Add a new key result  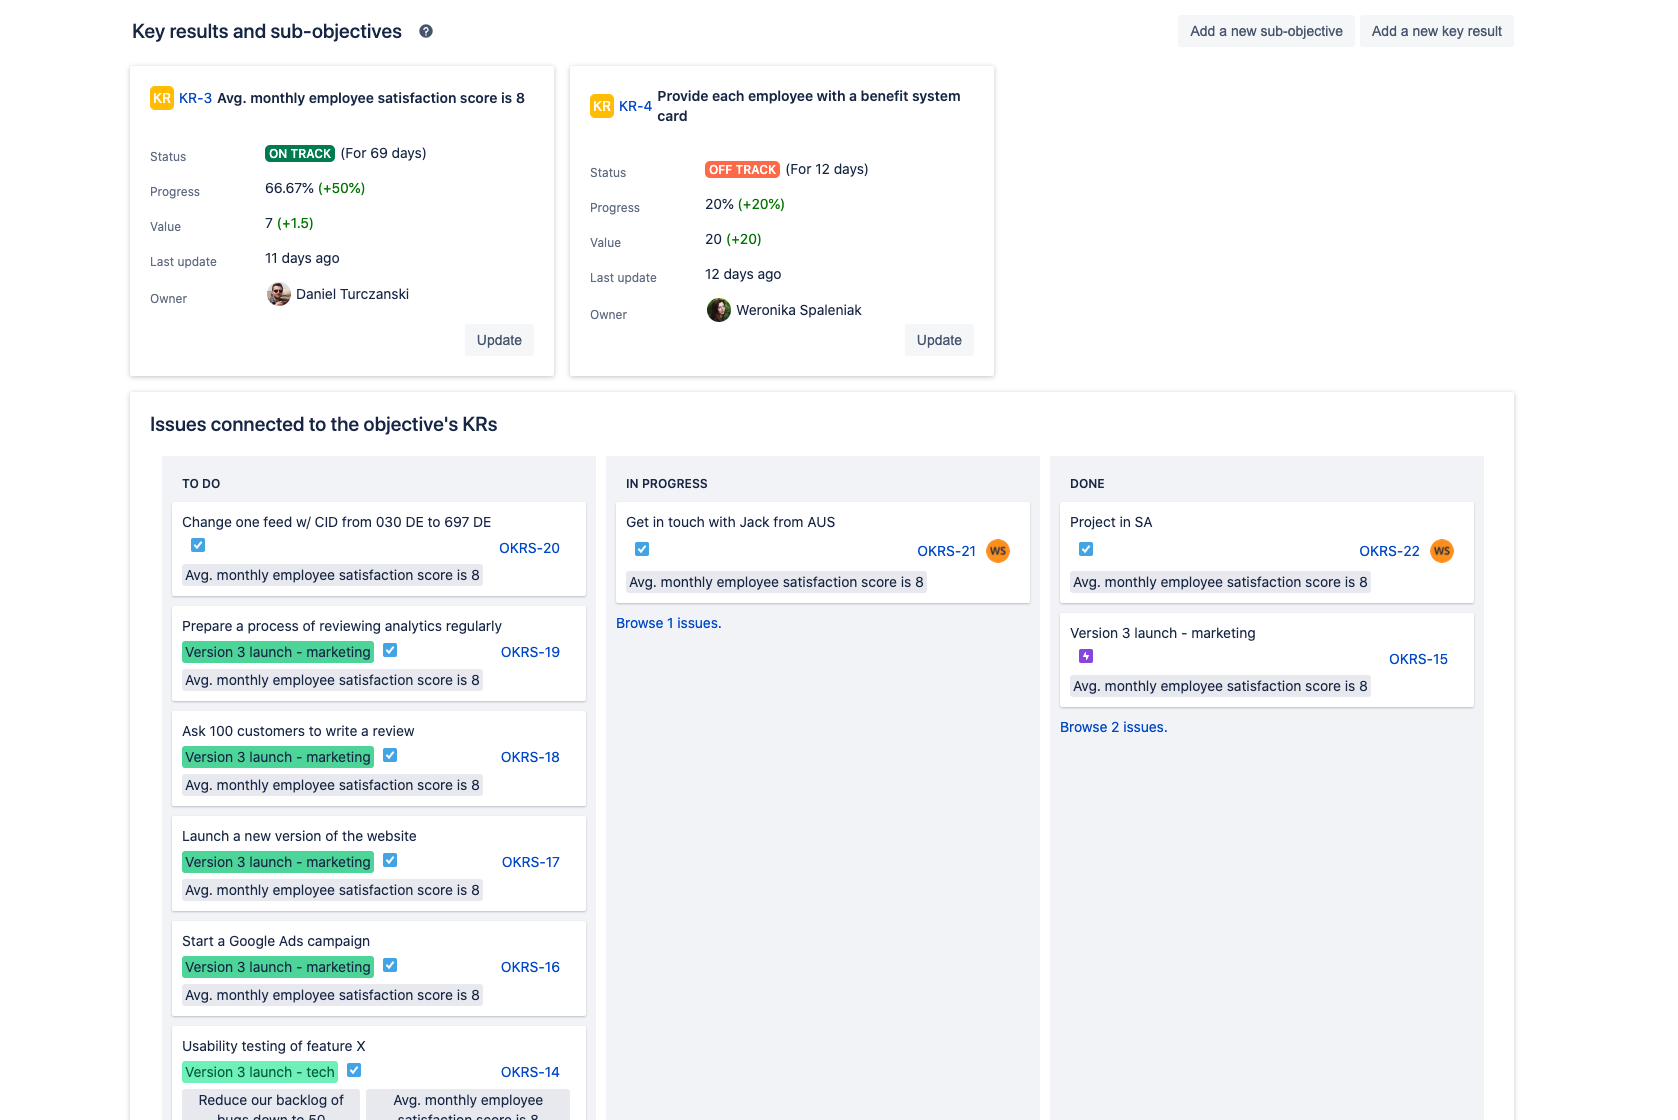coord(1436,31)
